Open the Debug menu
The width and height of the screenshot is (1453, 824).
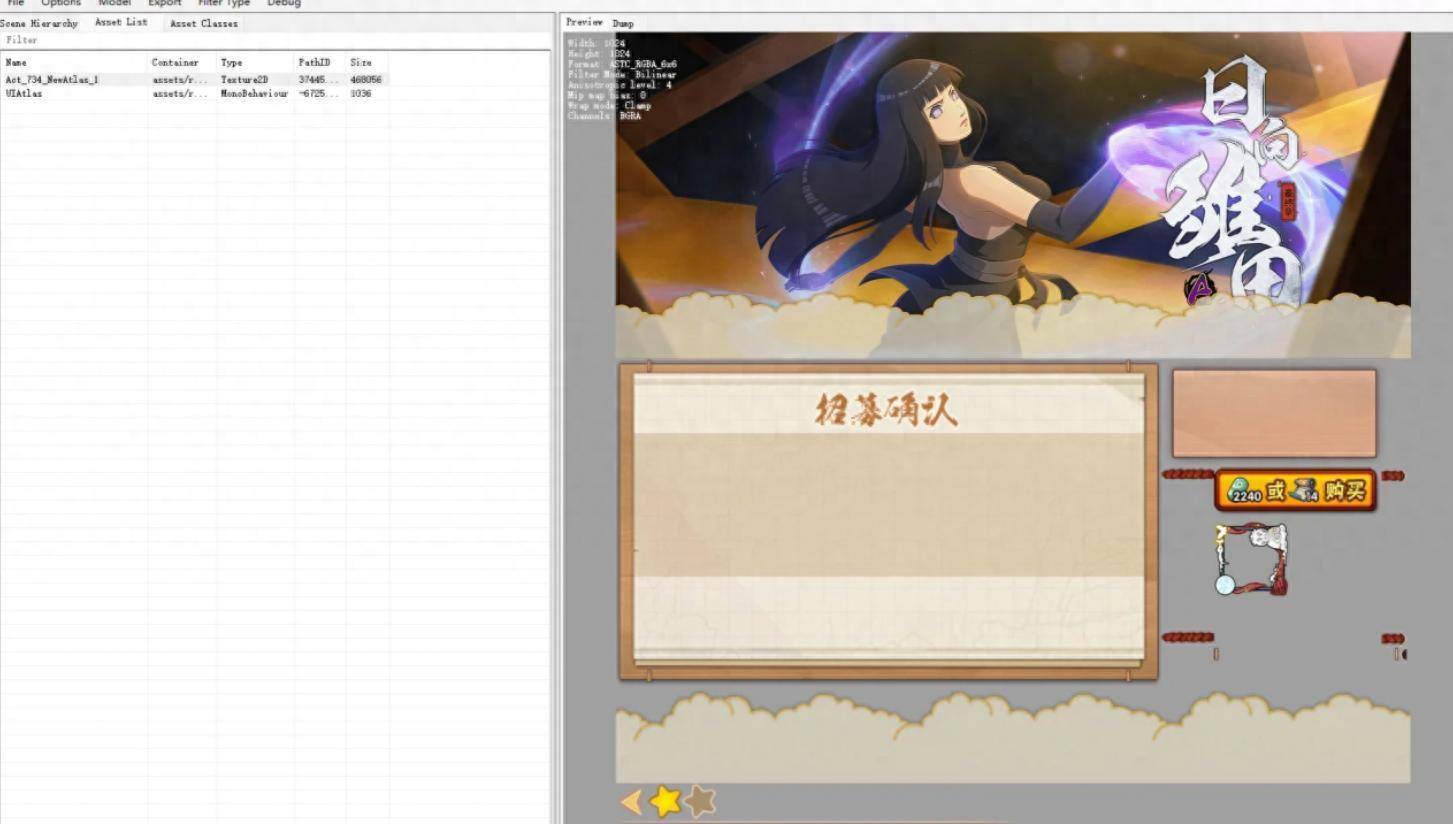click(x=284, y=4)
